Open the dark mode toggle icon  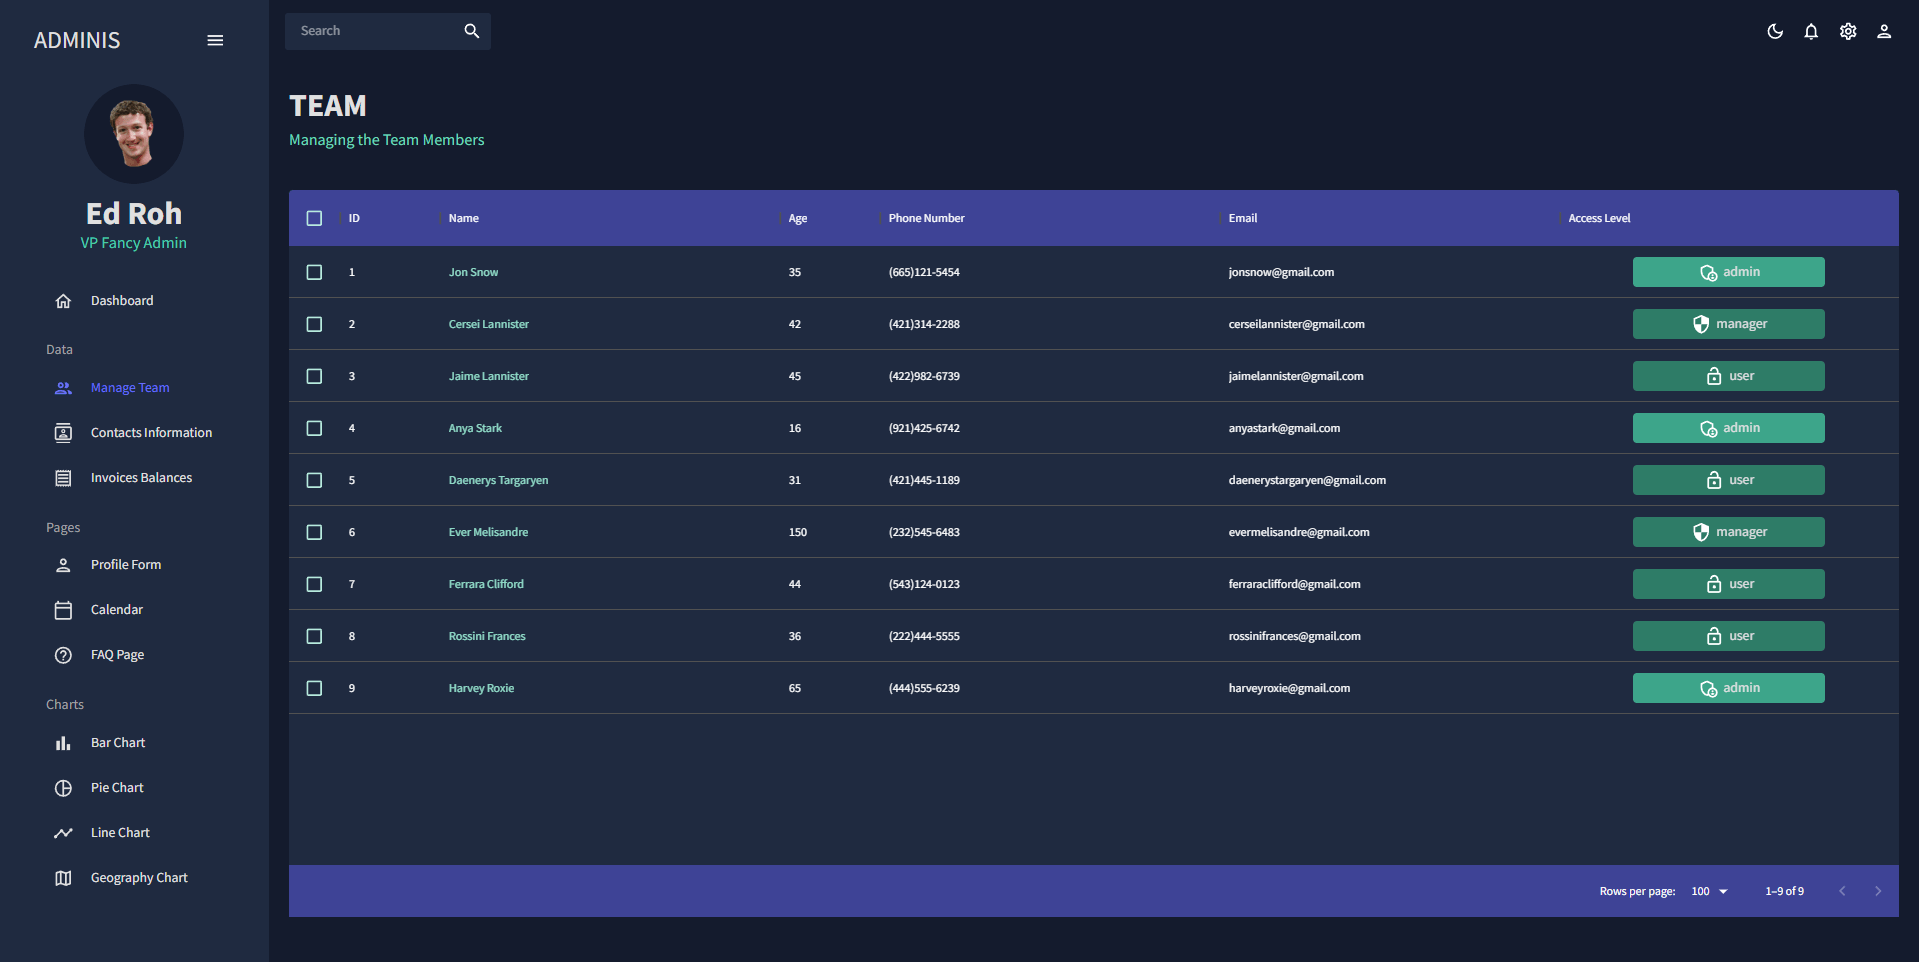[1775, 31]
